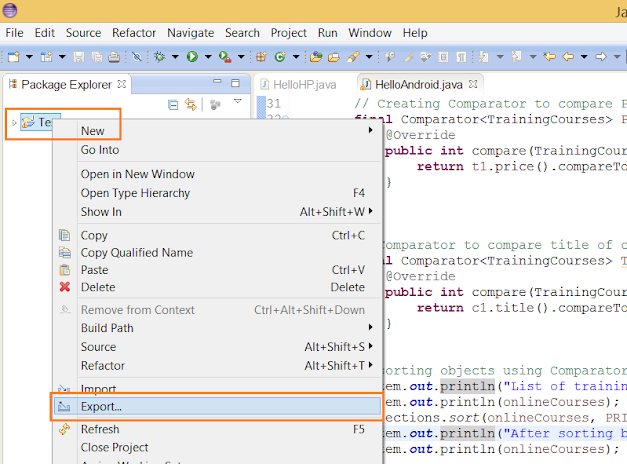Click the Edit menu

(44, 33)
